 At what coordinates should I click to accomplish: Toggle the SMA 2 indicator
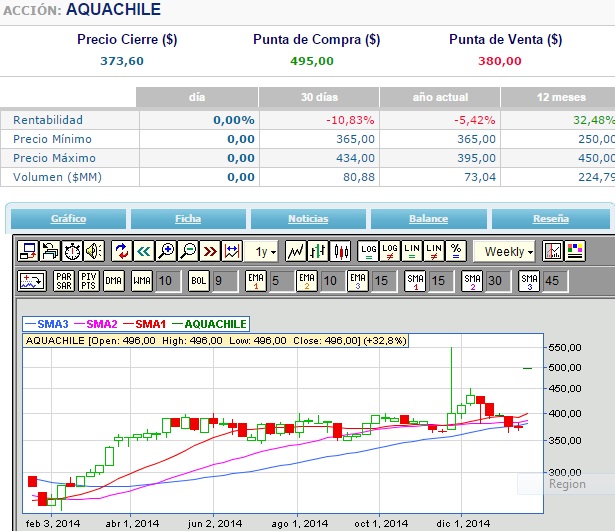click(x=472, y=281)
